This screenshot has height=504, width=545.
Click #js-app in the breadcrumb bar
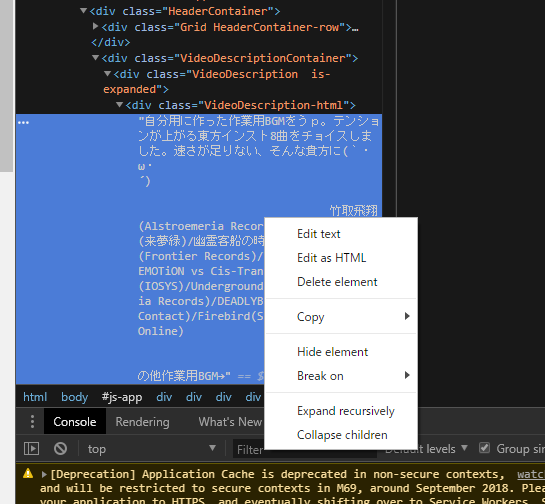click(x=122, y=397)
